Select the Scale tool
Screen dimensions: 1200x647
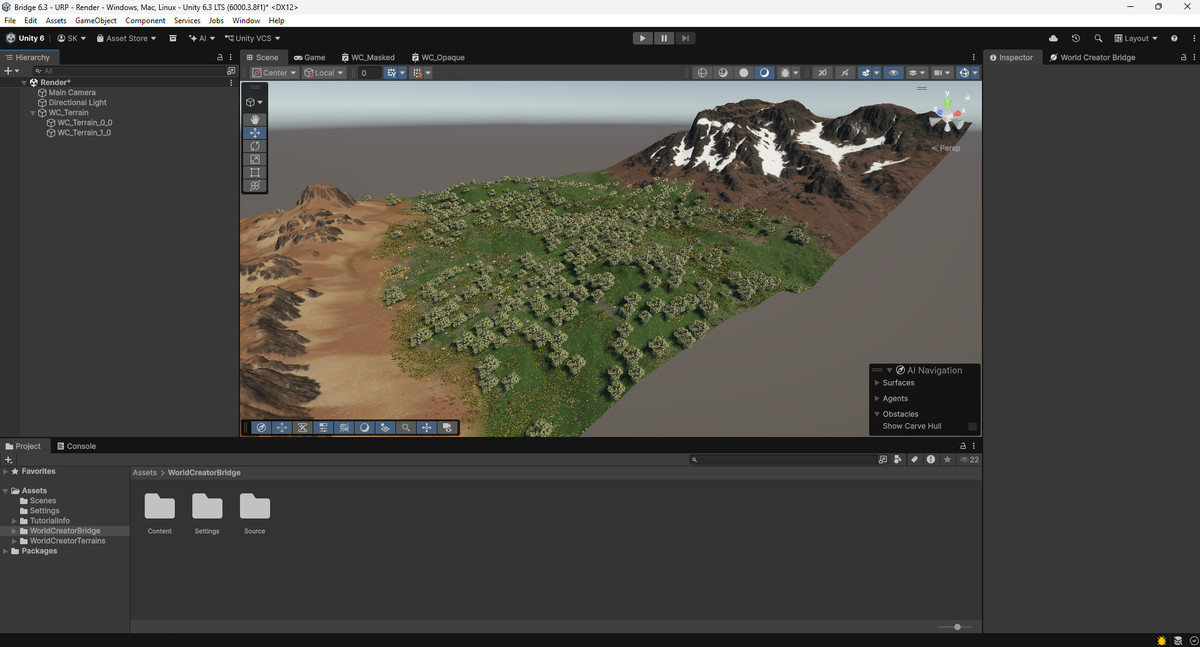255,159
